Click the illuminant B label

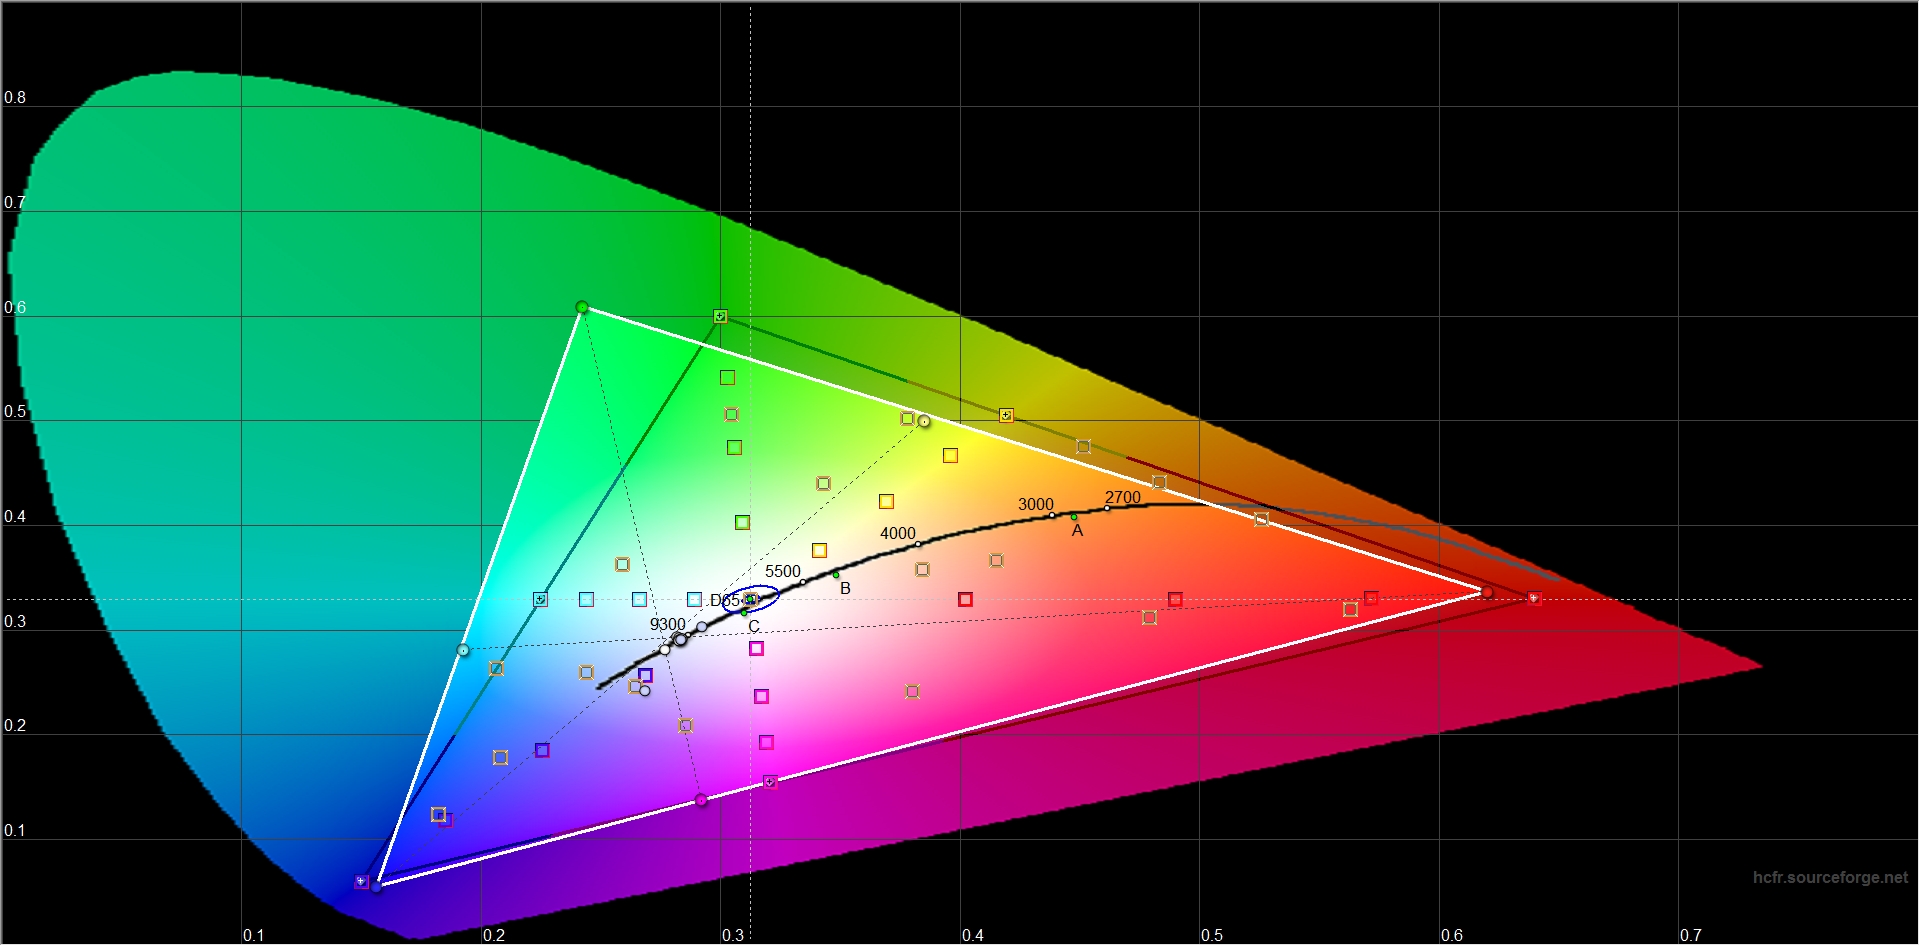pyautogui.click(x=845, y=589)
